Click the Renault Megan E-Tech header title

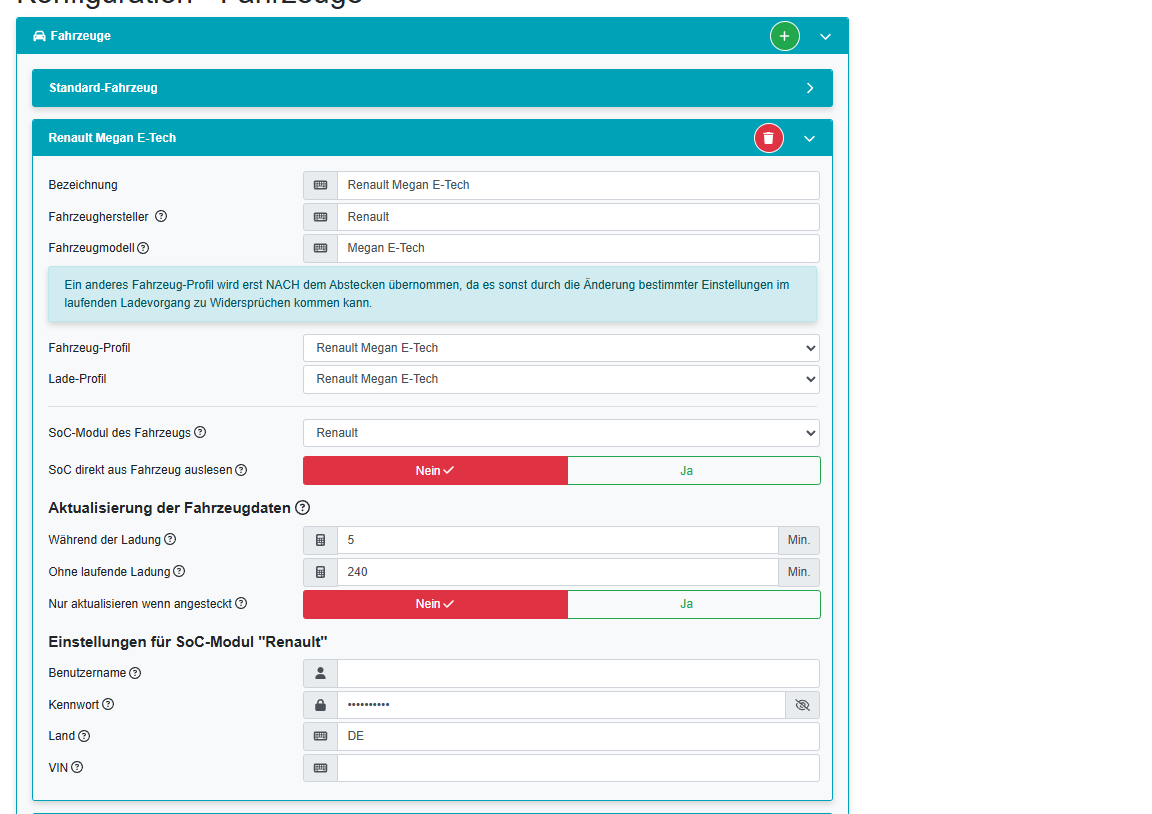[112, 138]
